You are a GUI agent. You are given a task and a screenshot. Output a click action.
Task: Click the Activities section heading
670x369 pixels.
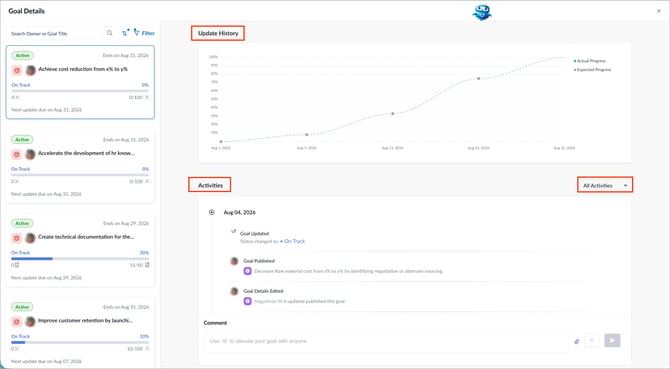210,185
